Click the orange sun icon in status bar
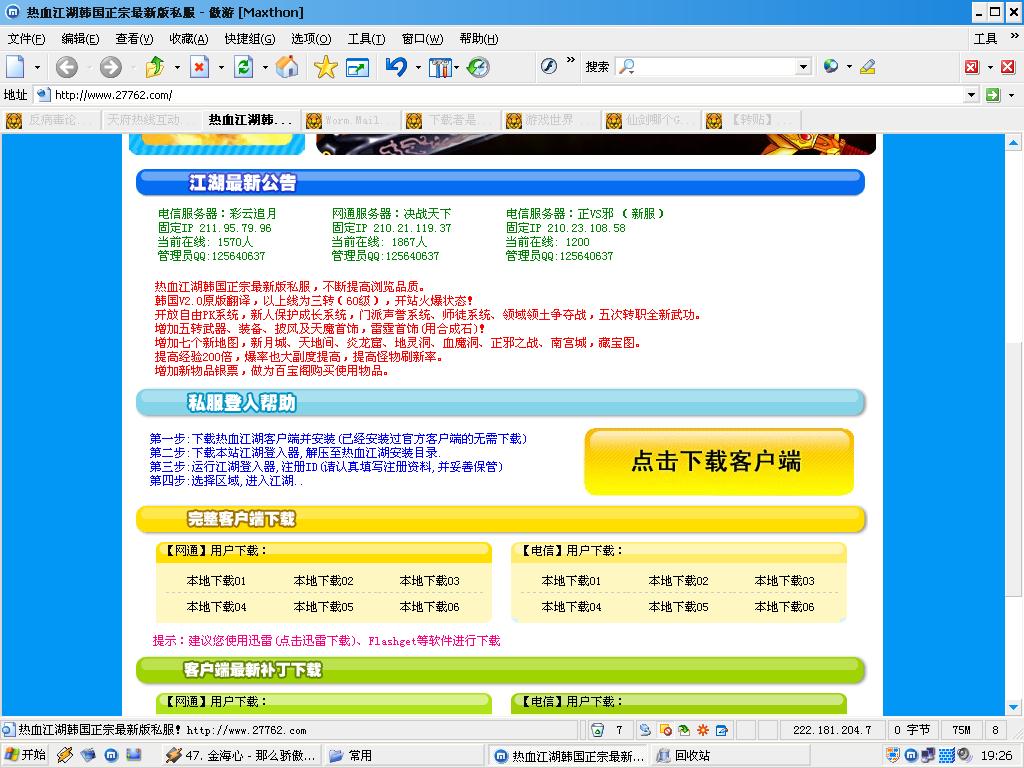1024x768 pixels. [x=703, y=730]
